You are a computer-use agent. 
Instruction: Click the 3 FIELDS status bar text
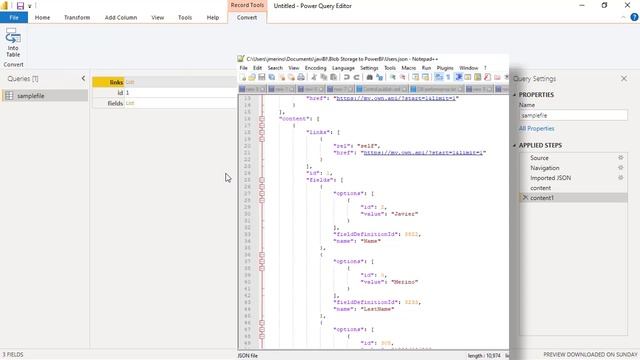(x=13, y=355)
